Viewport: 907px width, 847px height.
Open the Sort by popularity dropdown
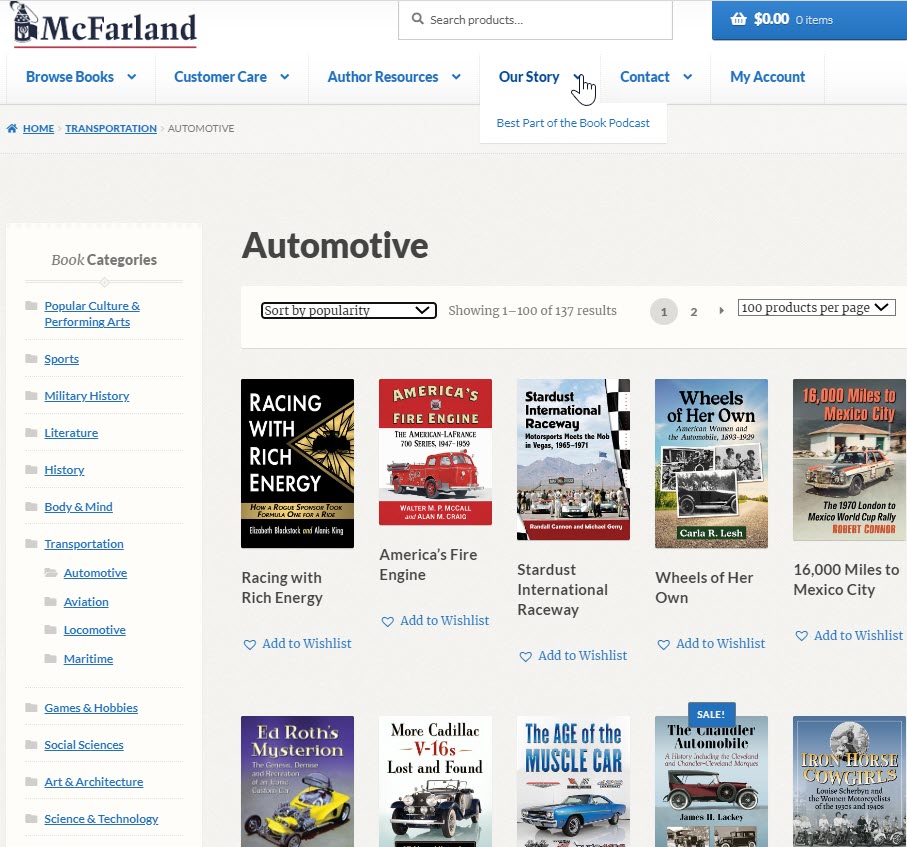click(349, 311)
